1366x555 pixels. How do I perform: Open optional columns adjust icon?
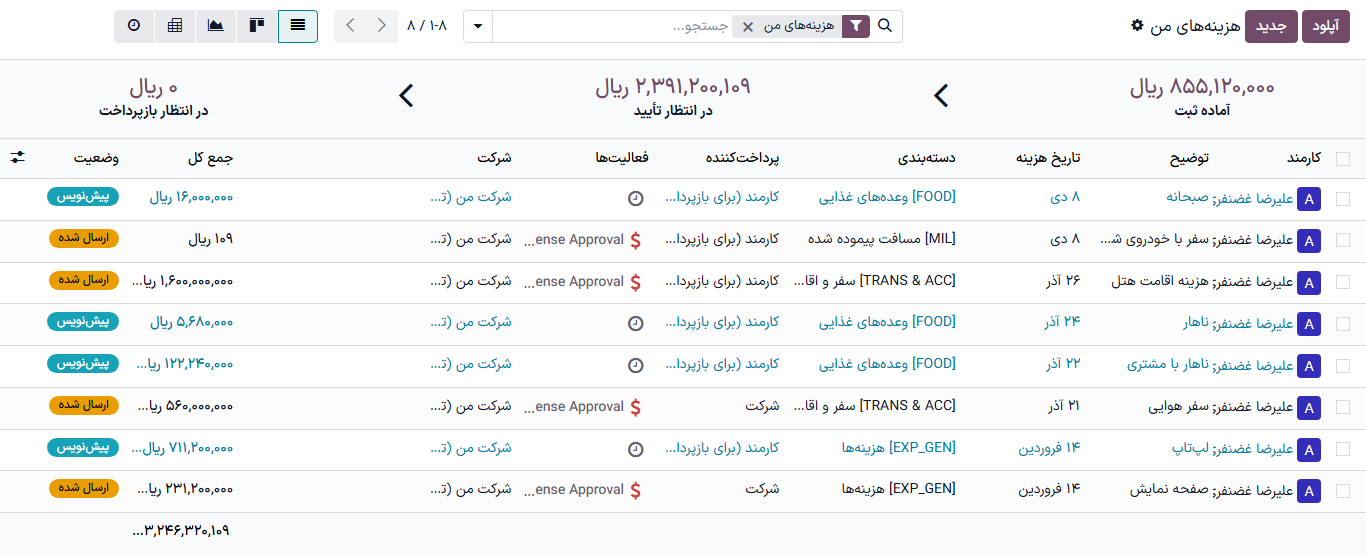pyautogui.click(x=18, y=158)
